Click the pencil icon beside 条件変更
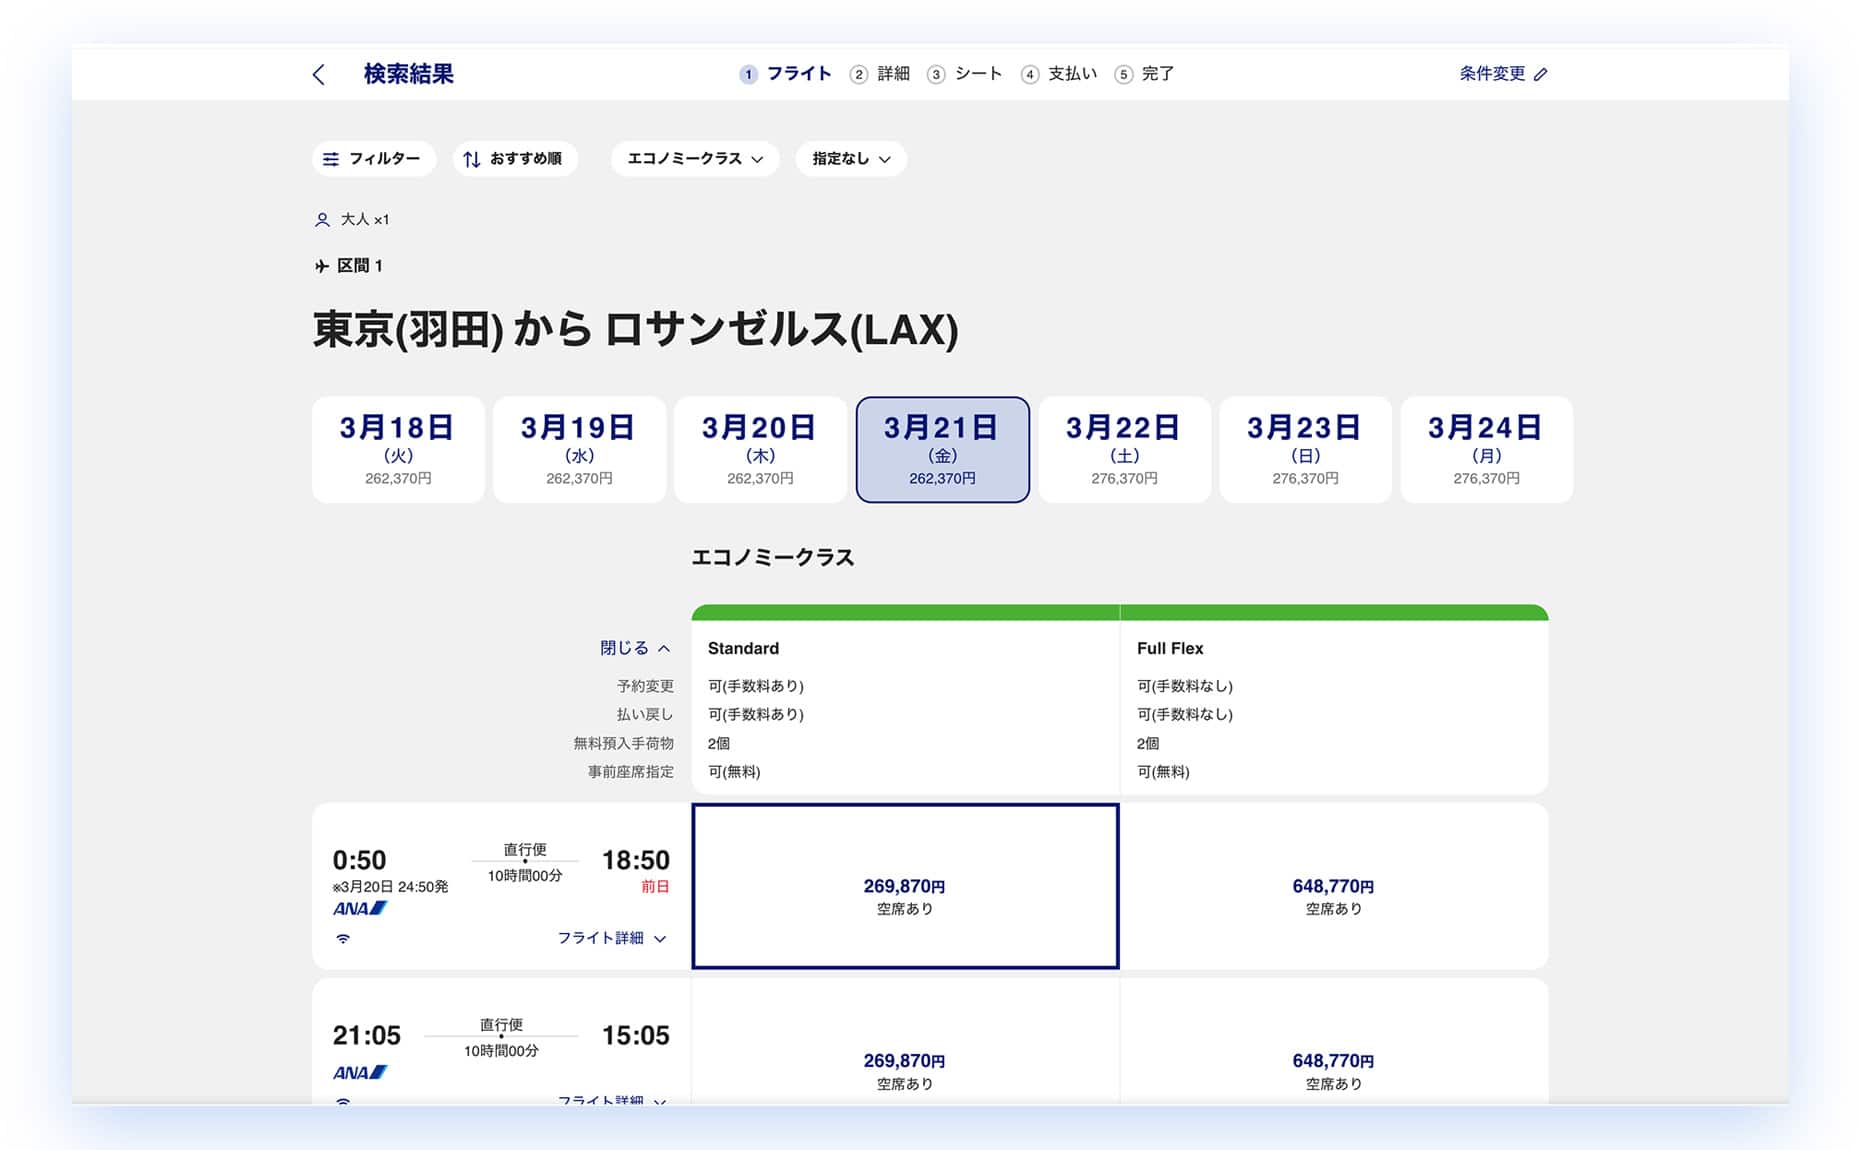The image size is (1860, 1150). tap(1540, 74)
